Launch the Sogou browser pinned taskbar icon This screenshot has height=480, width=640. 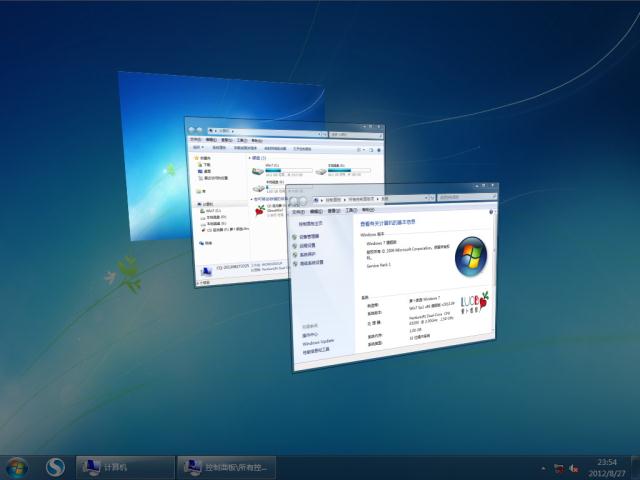pyautogui.click(x=55, y=467)
